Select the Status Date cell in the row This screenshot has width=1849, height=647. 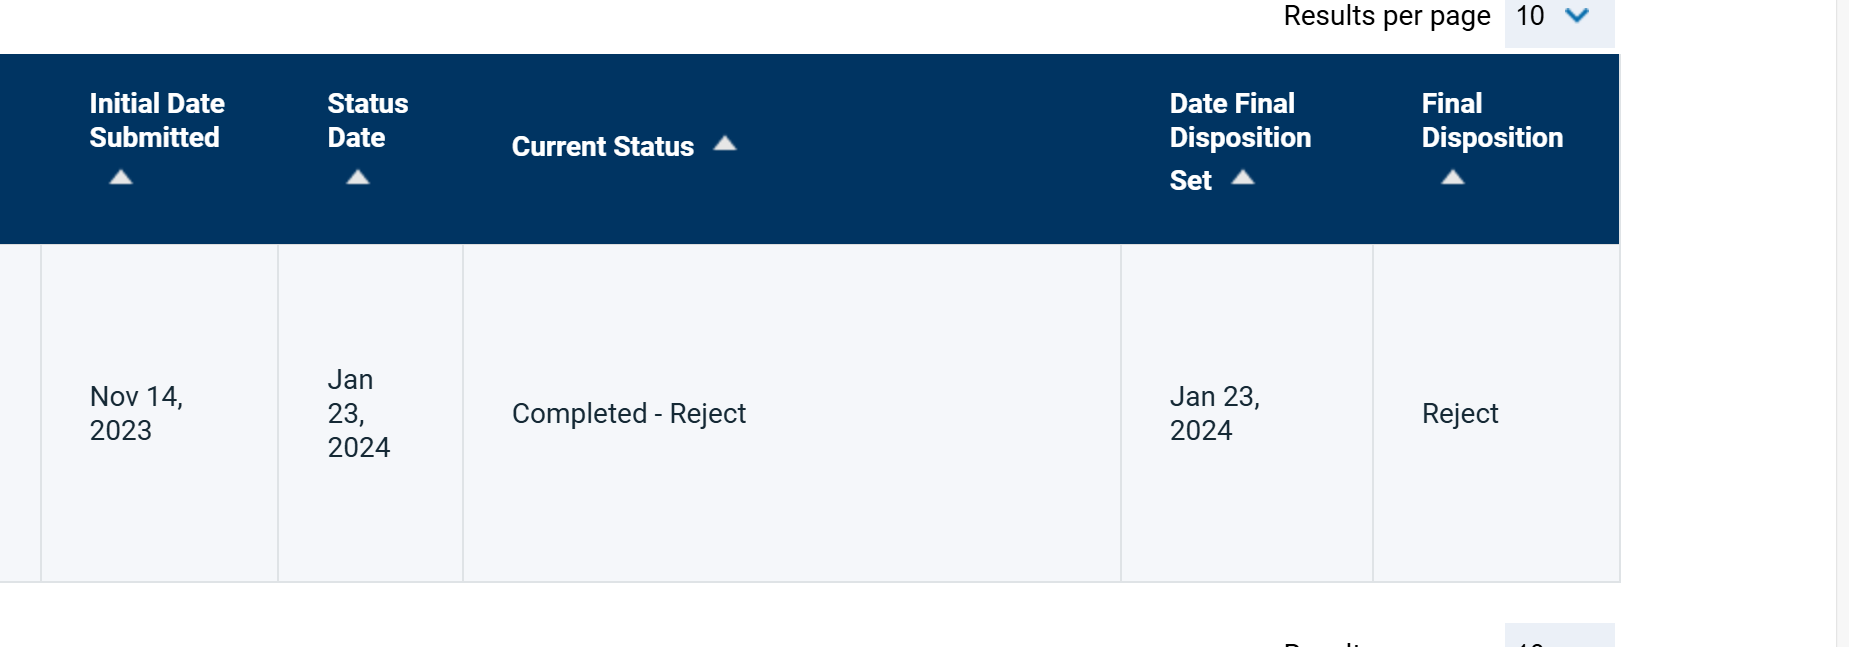tap(358, 413)
